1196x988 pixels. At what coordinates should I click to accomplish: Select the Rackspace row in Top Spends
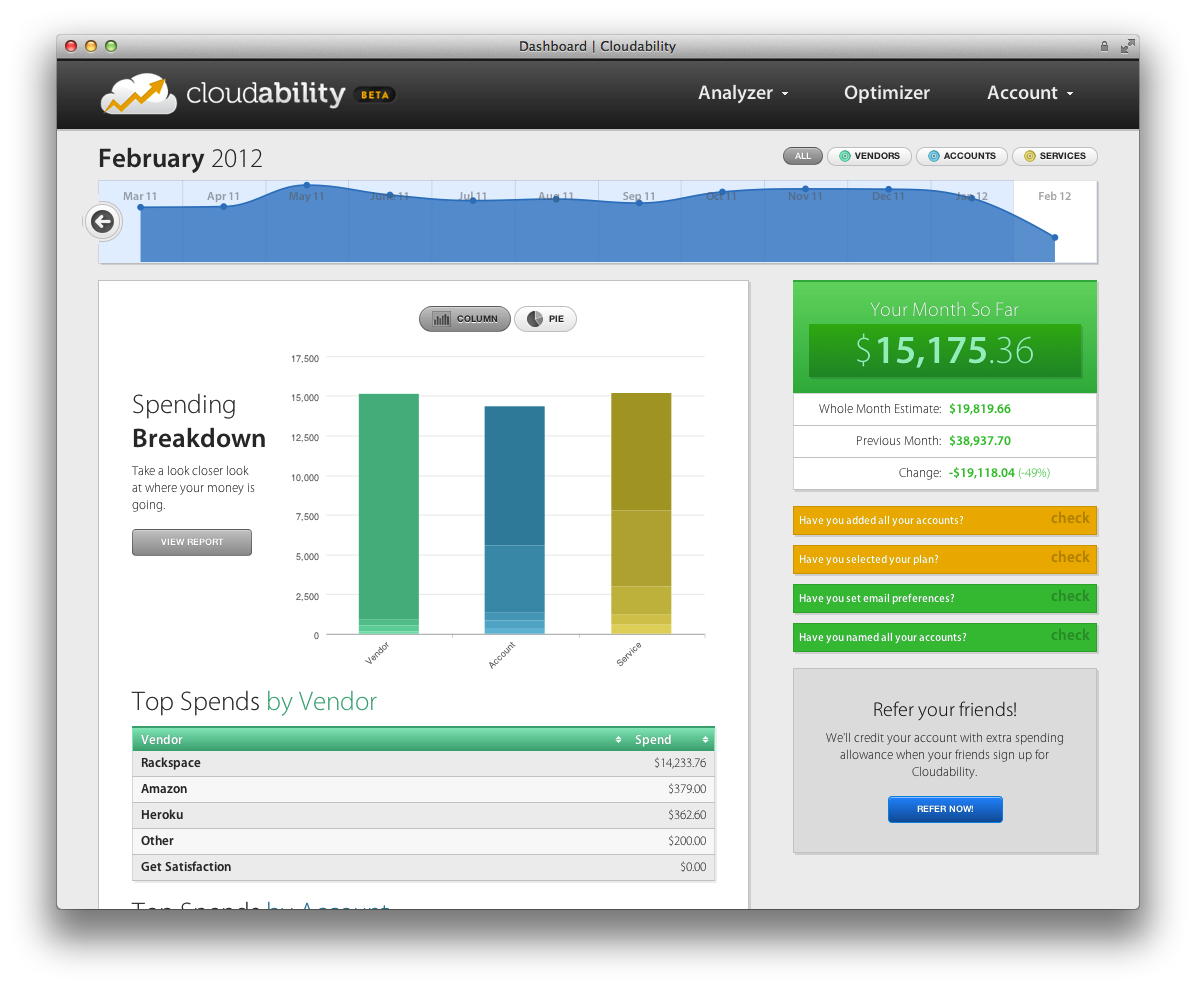(420, 763)
